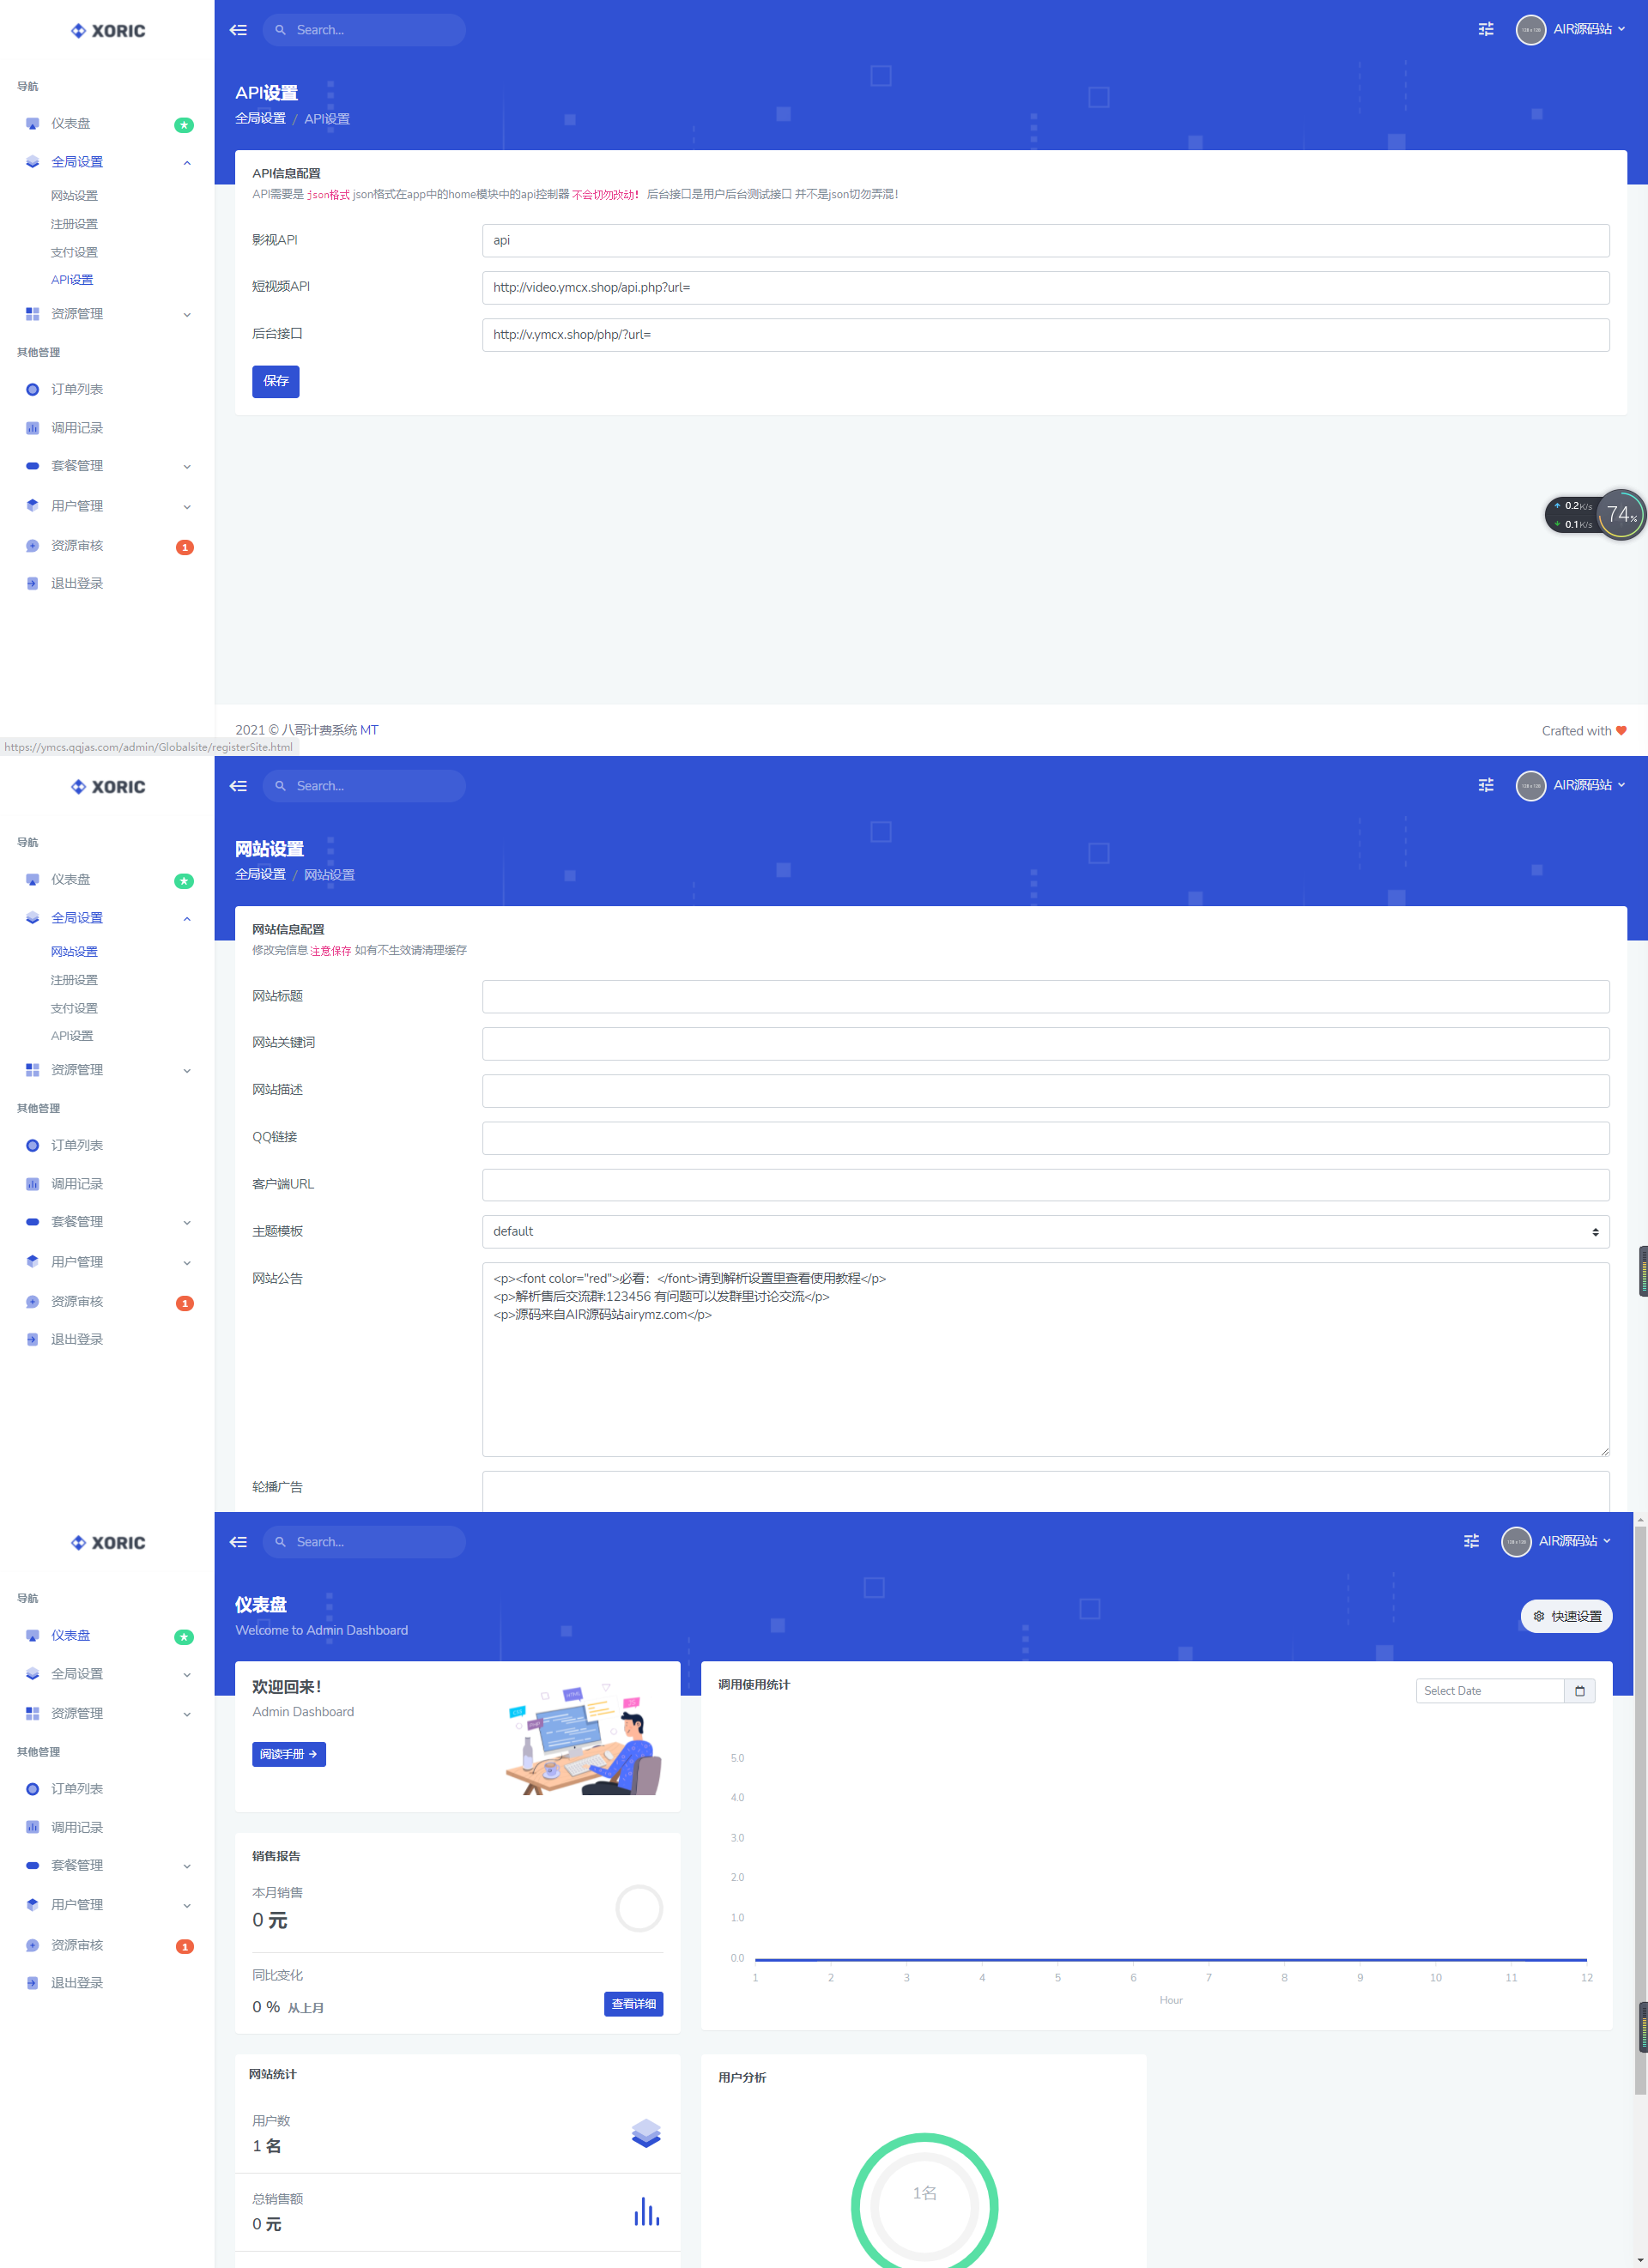
Task: Click the 快速设置 button
Action: coord(1566,1616)
